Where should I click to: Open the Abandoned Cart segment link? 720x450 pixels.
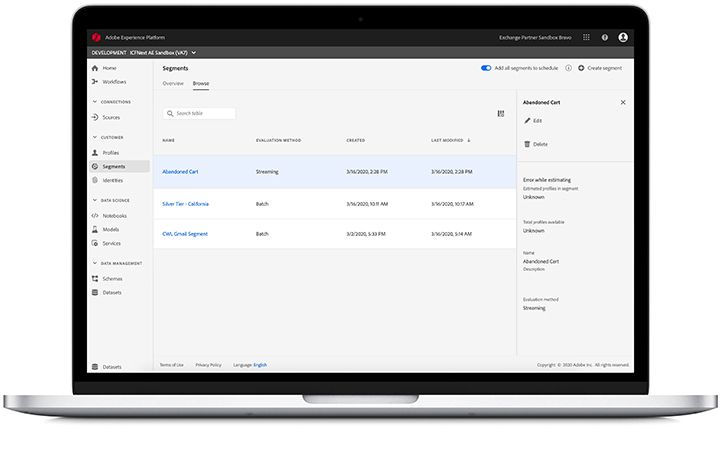coord(180,171)
